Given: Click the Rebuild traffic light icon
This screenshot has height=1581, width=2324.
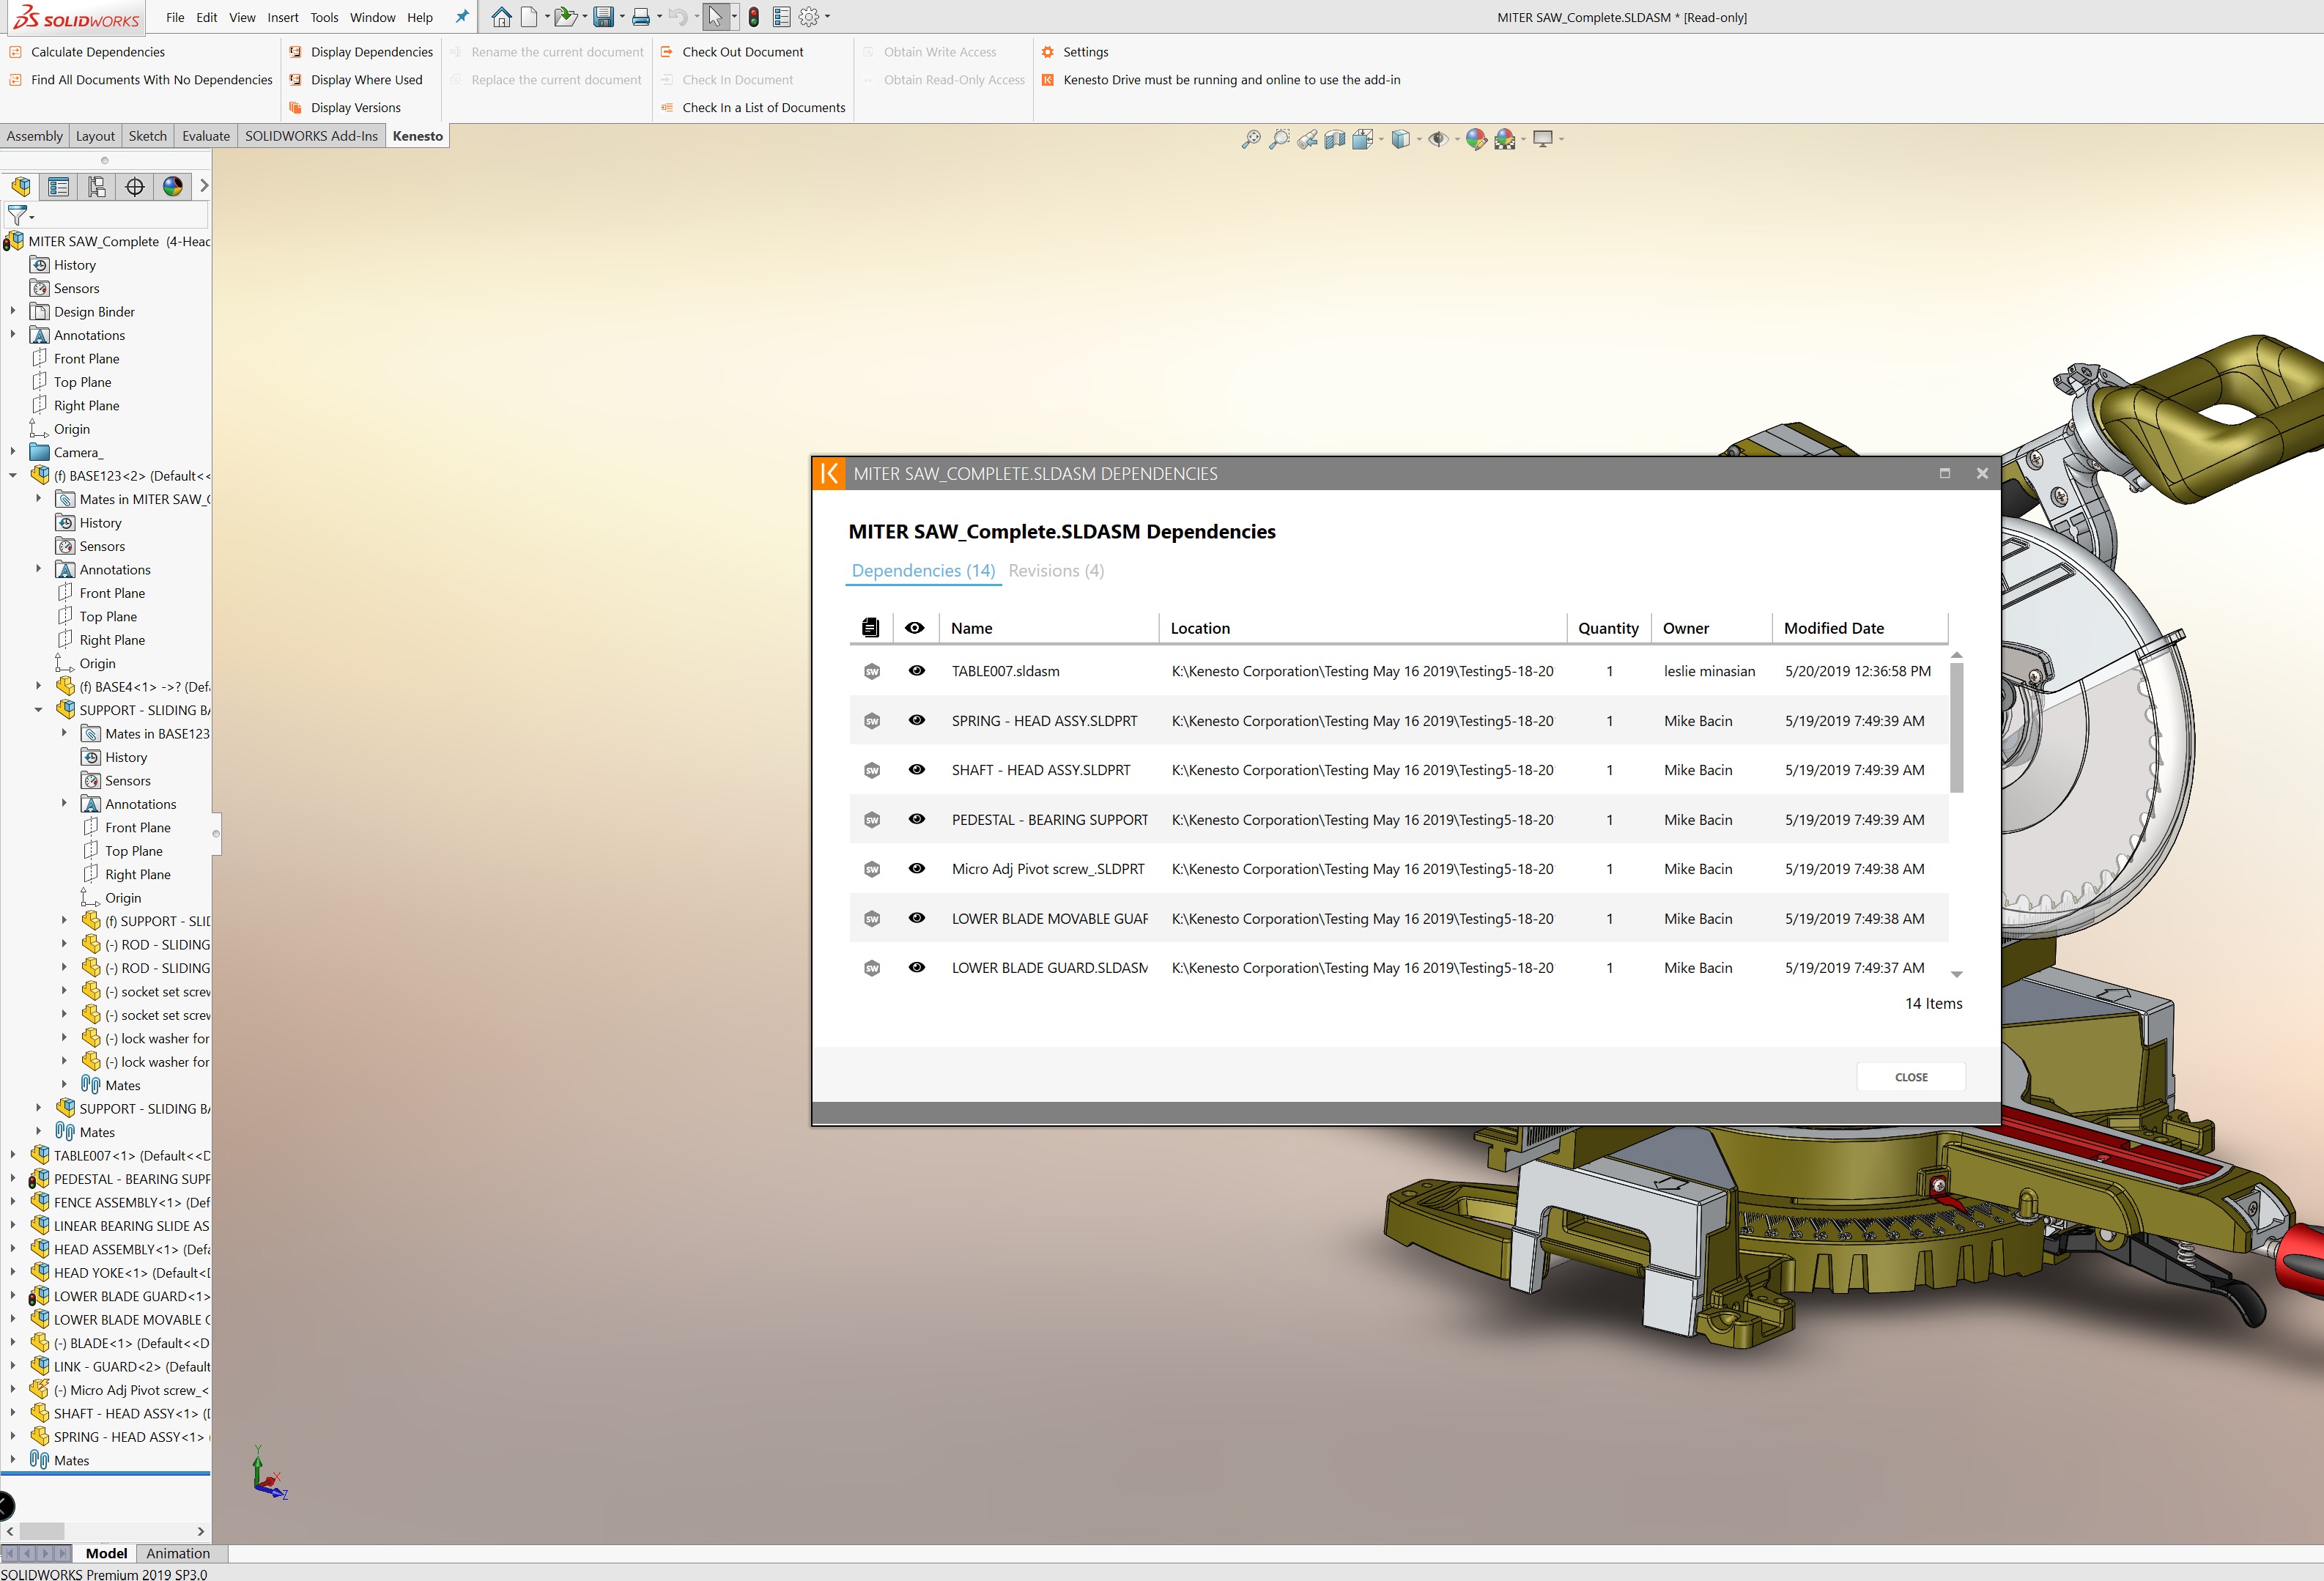Looking at the screenshot, I should click(754, 17).
